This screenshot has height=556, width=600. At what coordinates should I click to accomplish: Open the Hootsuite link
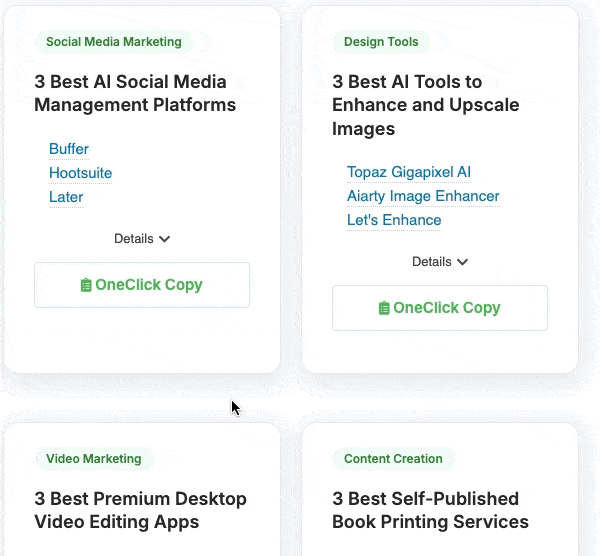pyautogui.click(x=80, y=173)
